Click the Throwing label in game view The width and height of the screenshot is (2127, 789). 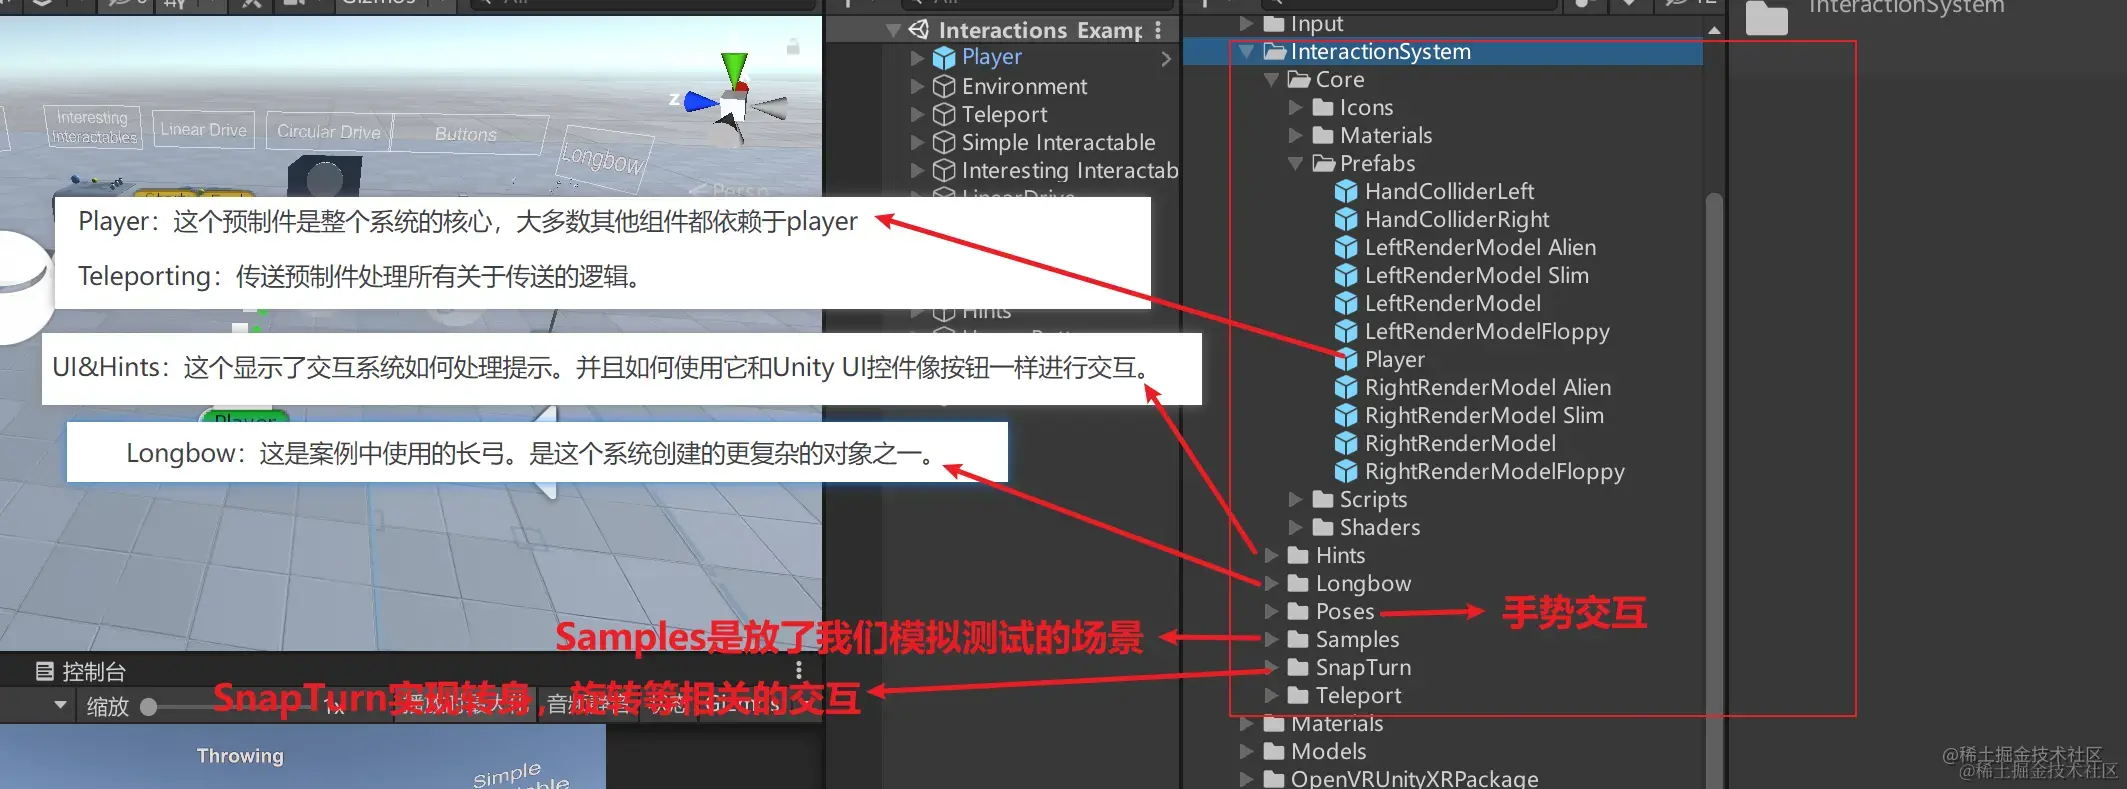coord(240,756)
